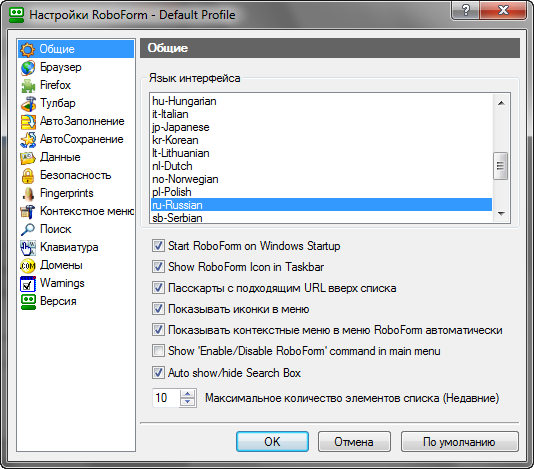
Task: Click the OK button
Action: click(x=272, y=442)
